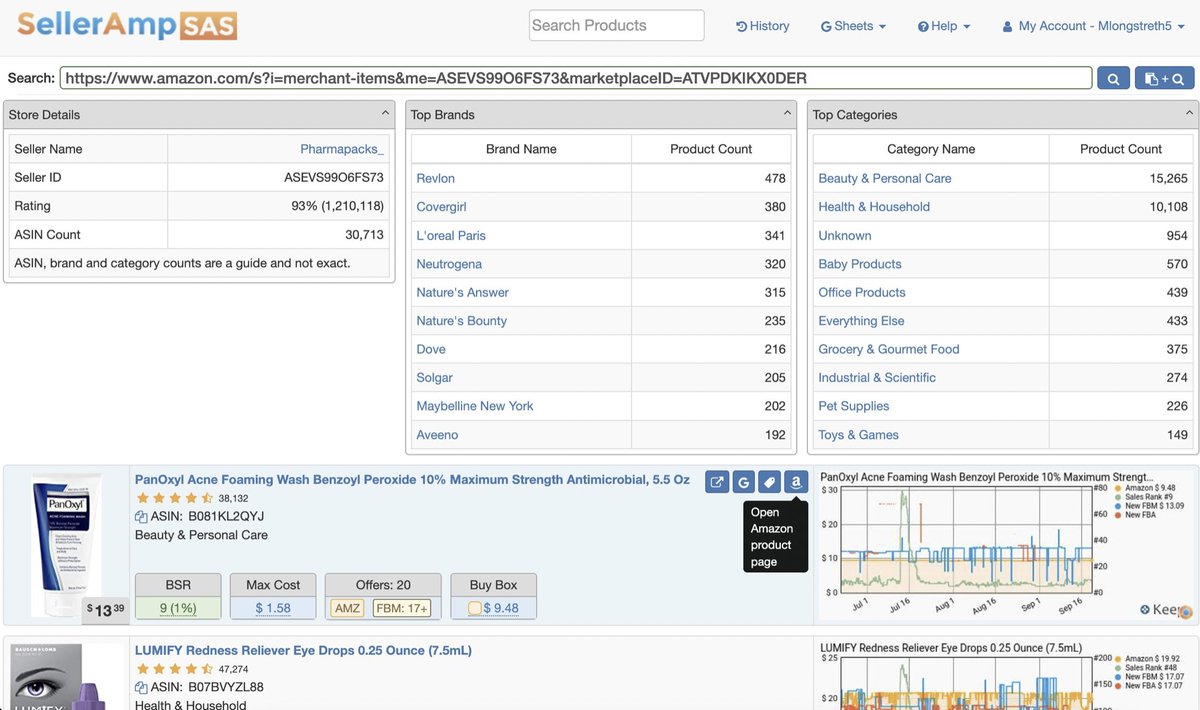1200x710 pixels.
Task: Select the Everything Else category
Action: 861,321
